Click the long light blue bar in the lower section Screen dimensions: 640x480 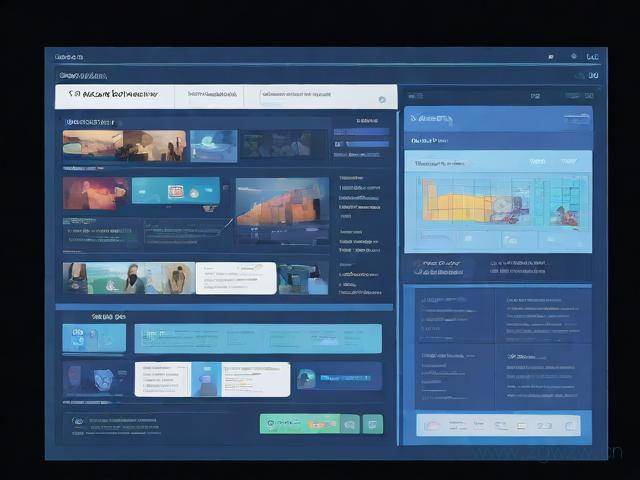pos(258,338)
